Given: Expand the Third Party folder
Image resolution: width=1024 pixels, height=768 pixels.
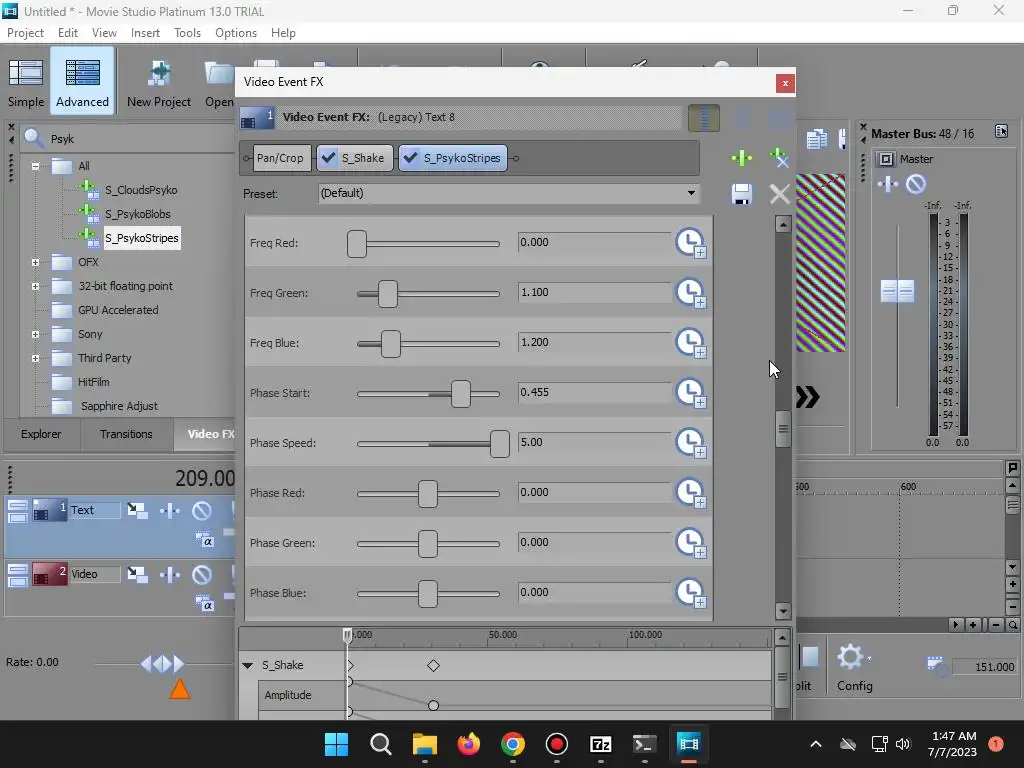Looking at the screenshot, I should click(x=35, y=359).
